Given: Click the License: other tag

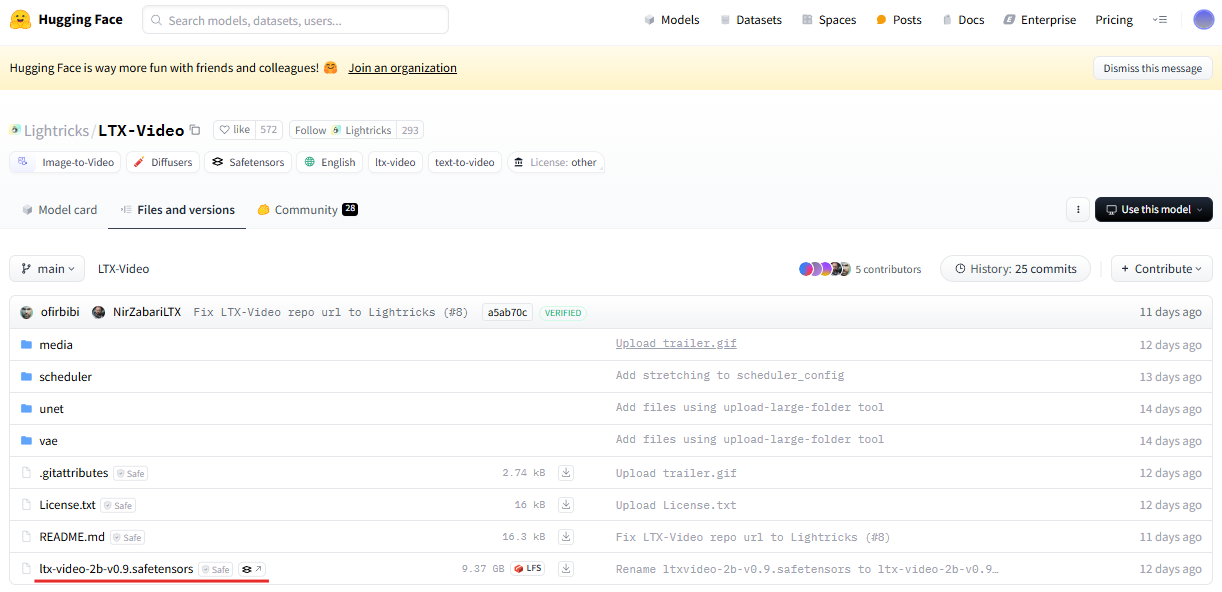Looking at the screenshot, I should coord(556,162).
